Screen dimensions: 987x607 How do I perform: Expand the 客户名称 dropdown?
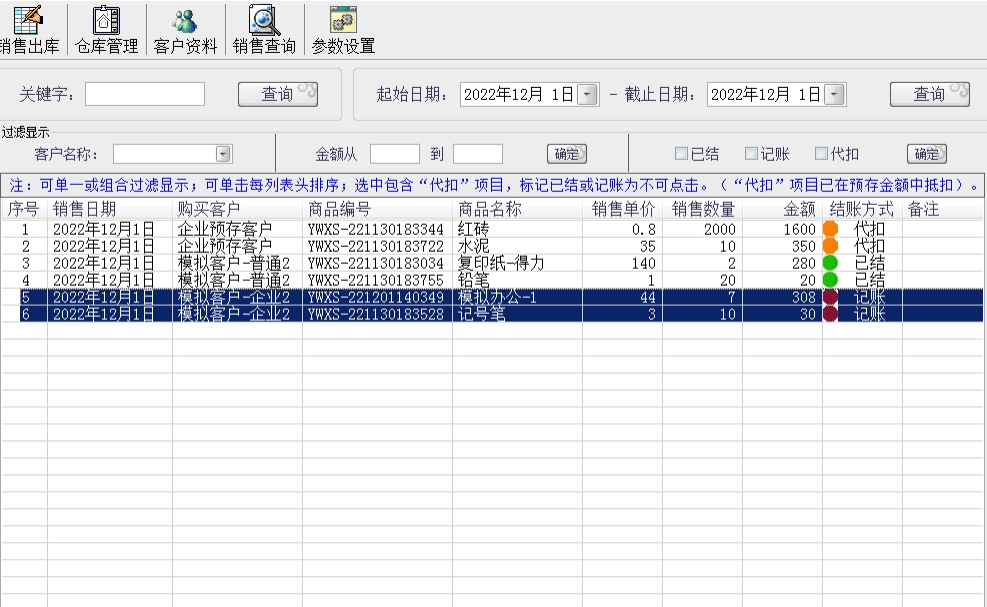(223, 154)
